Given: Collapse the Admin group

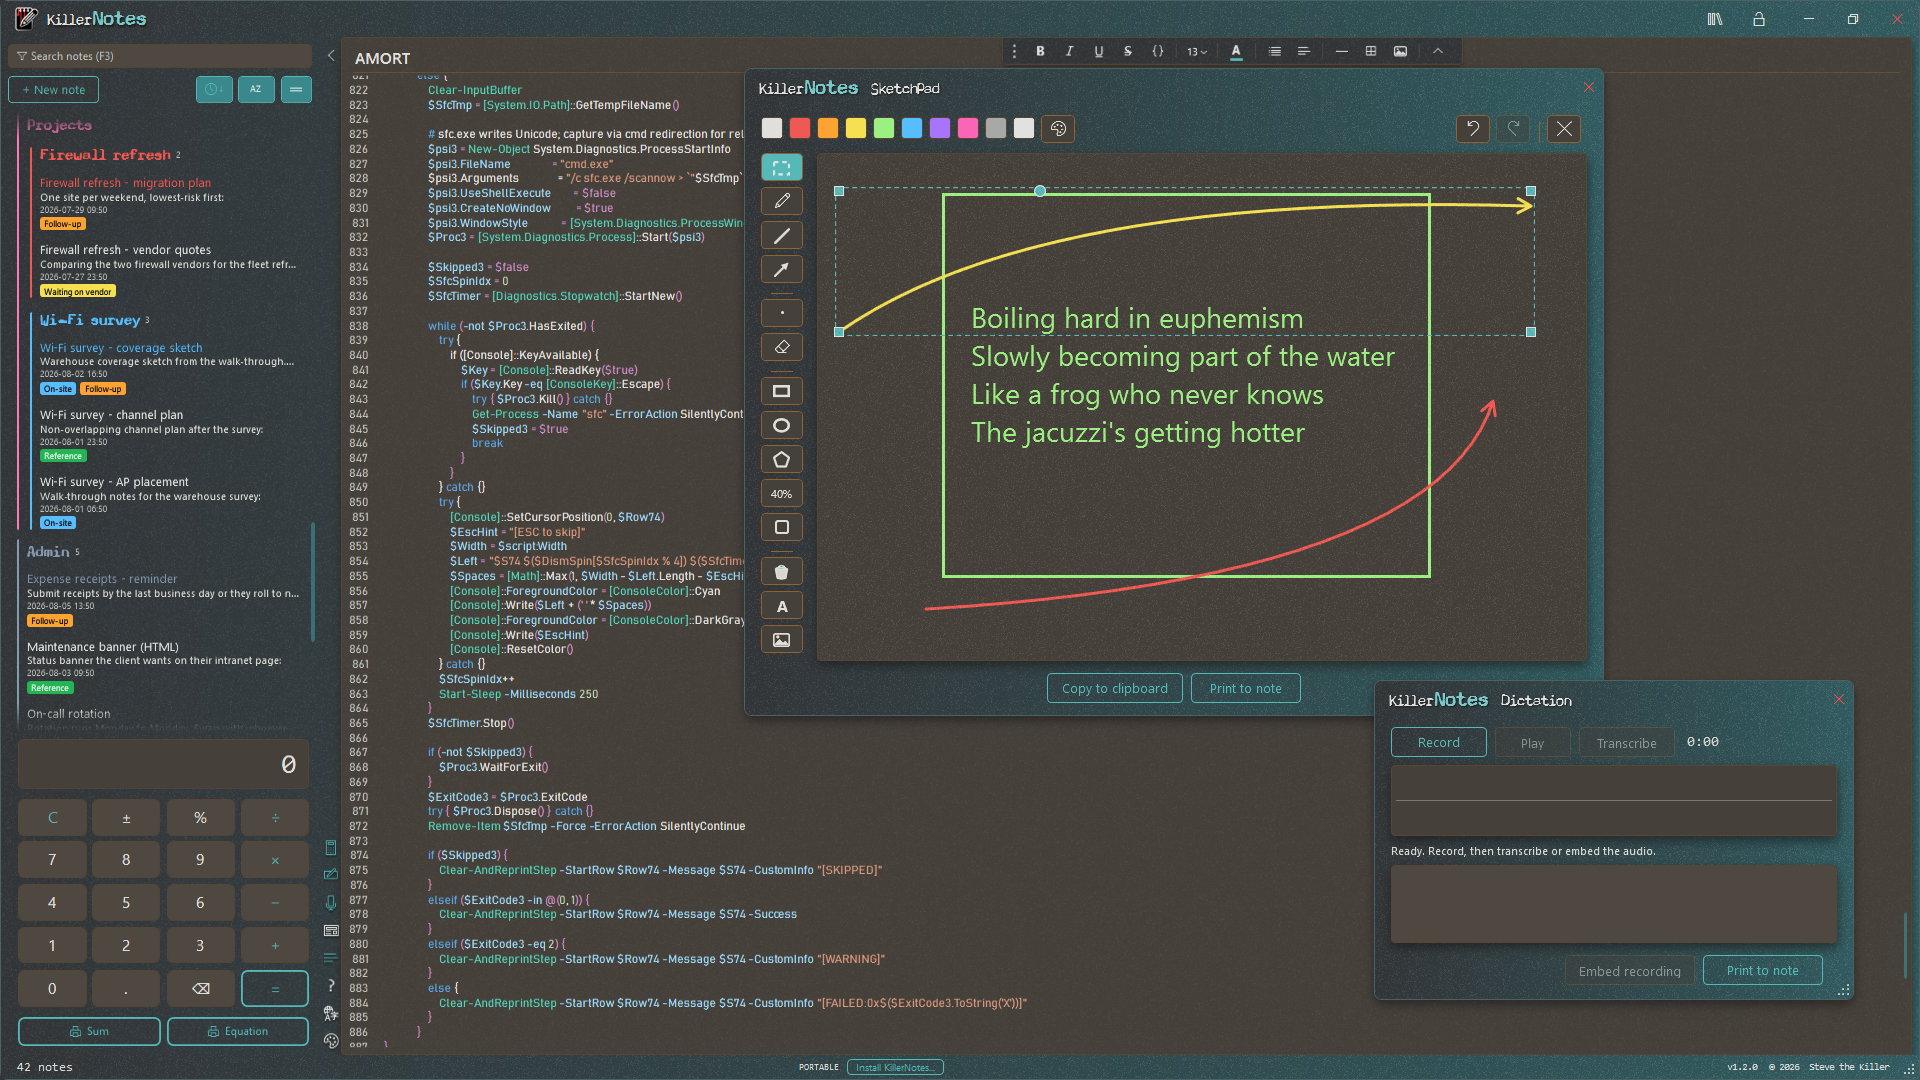Looking at the screenshot, I should (x=48, y=551).
